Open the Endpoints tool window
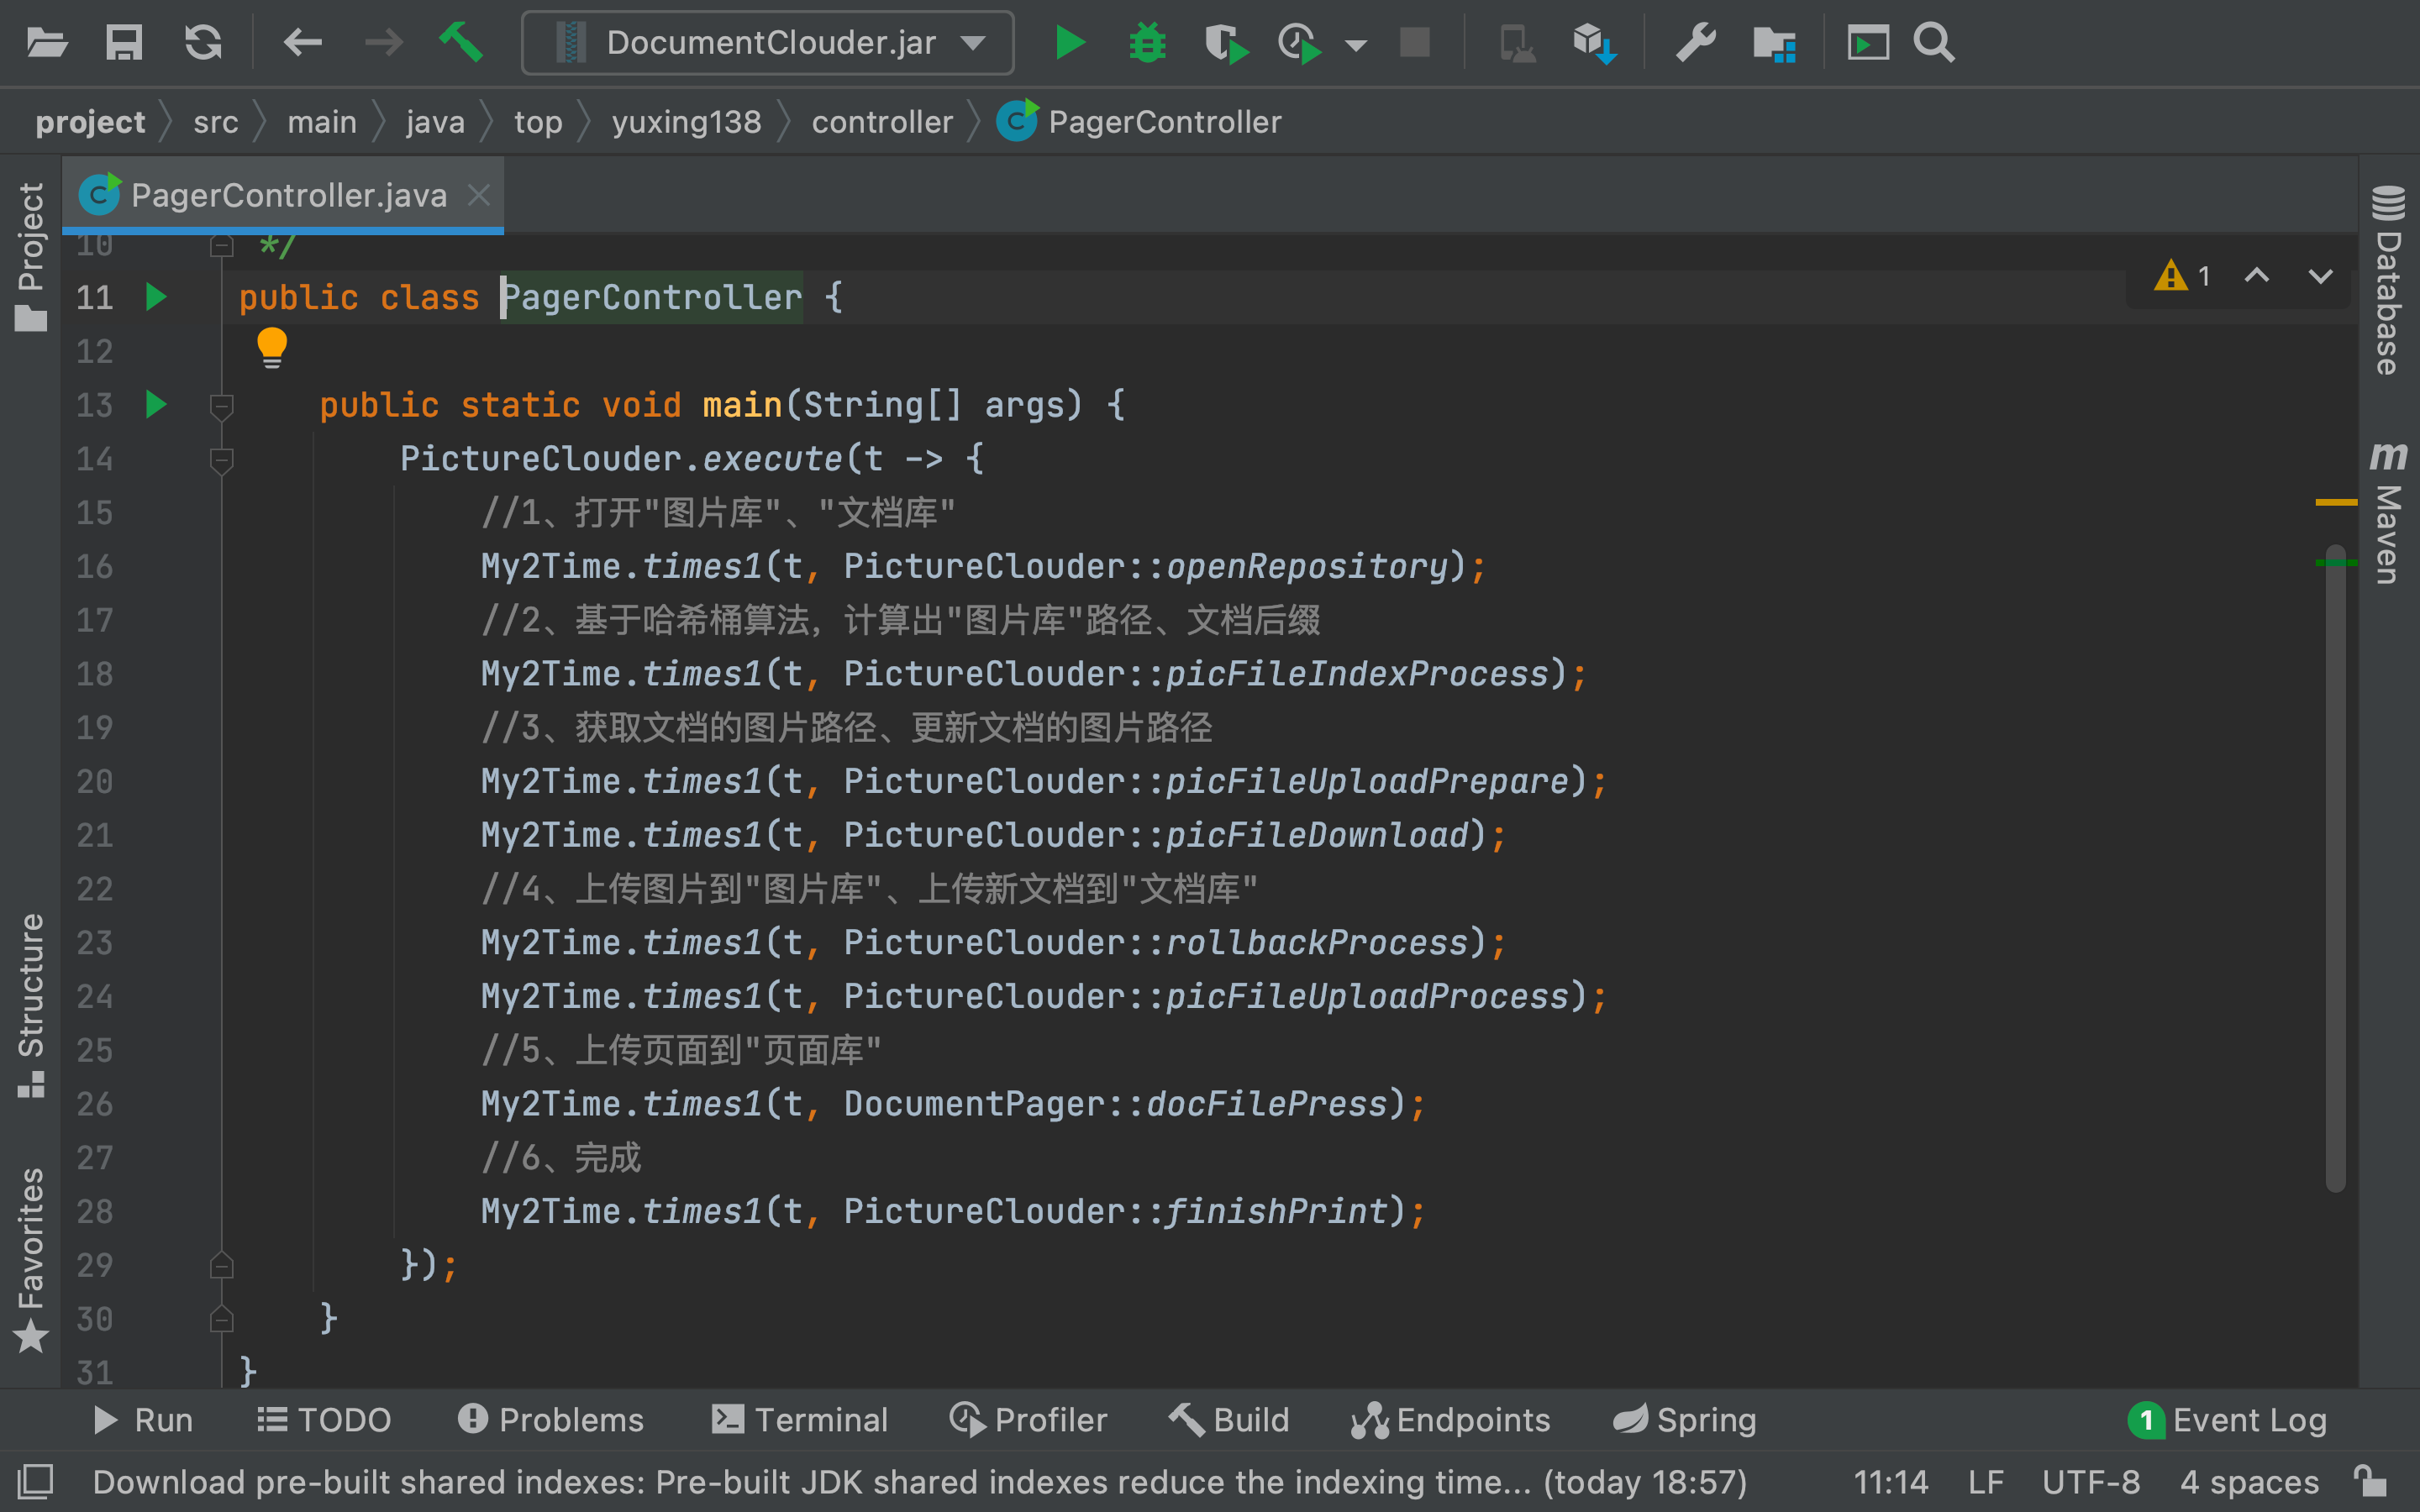This screenshot has width=2420, height=1512. click(x=1451, y=1420)
